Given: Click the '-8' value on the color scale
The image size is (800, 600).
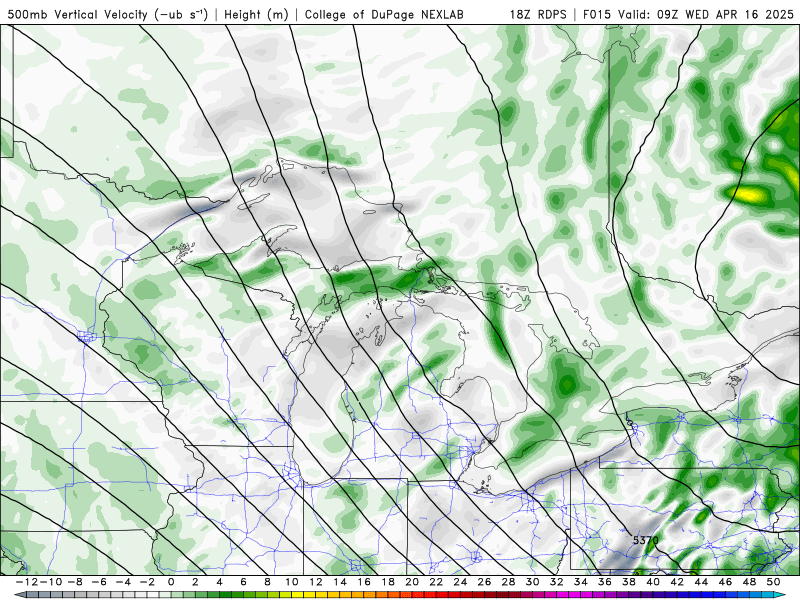Looking at the screenshot, I should coord(76,582).
